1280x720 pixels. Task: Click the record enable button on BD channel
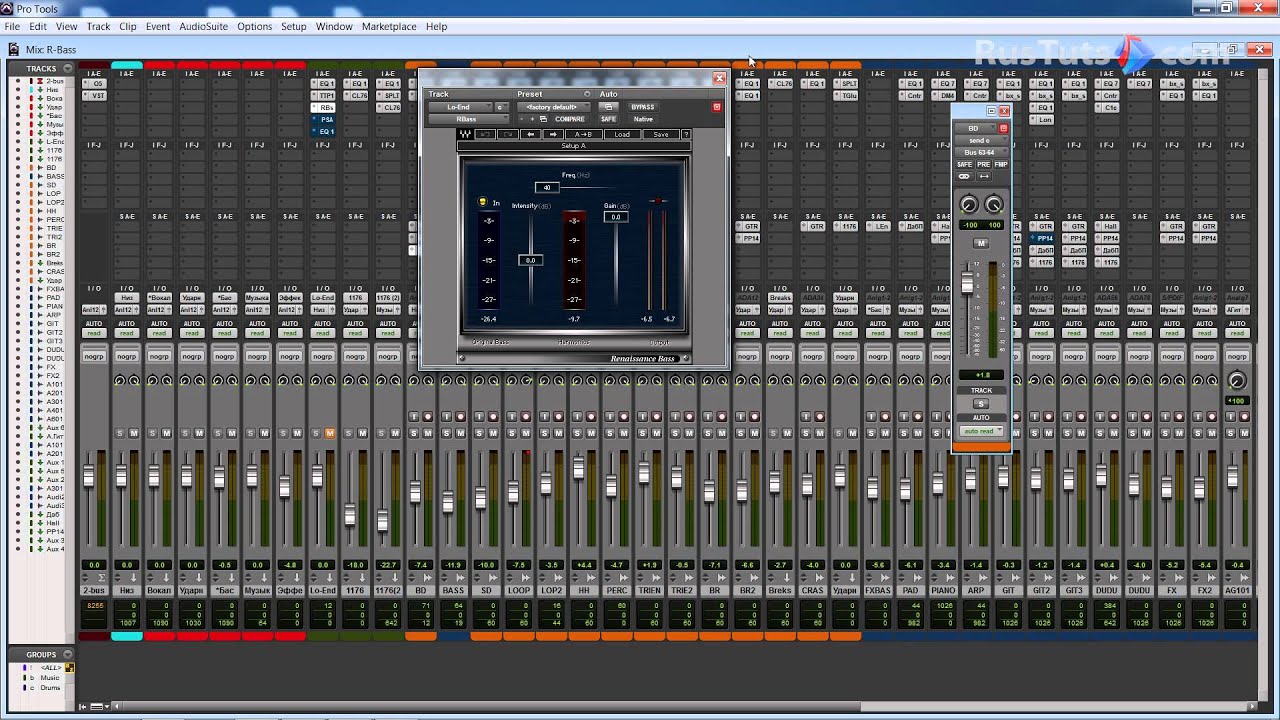(x=428, y=416)
